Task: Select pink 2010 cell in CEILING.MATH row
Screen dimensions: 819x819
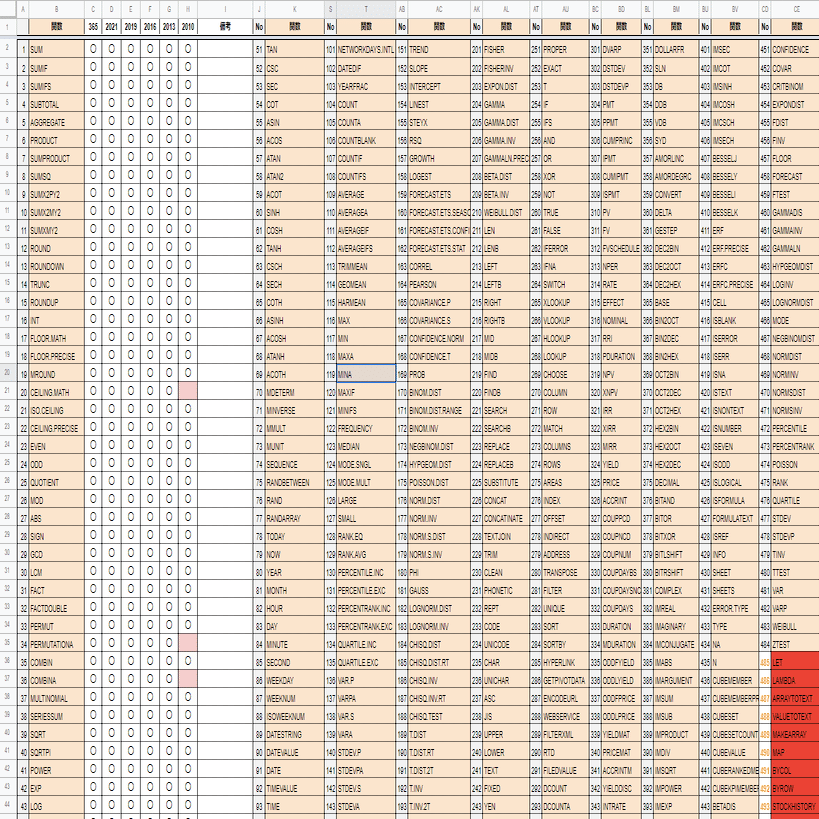Action: (188, 392)
